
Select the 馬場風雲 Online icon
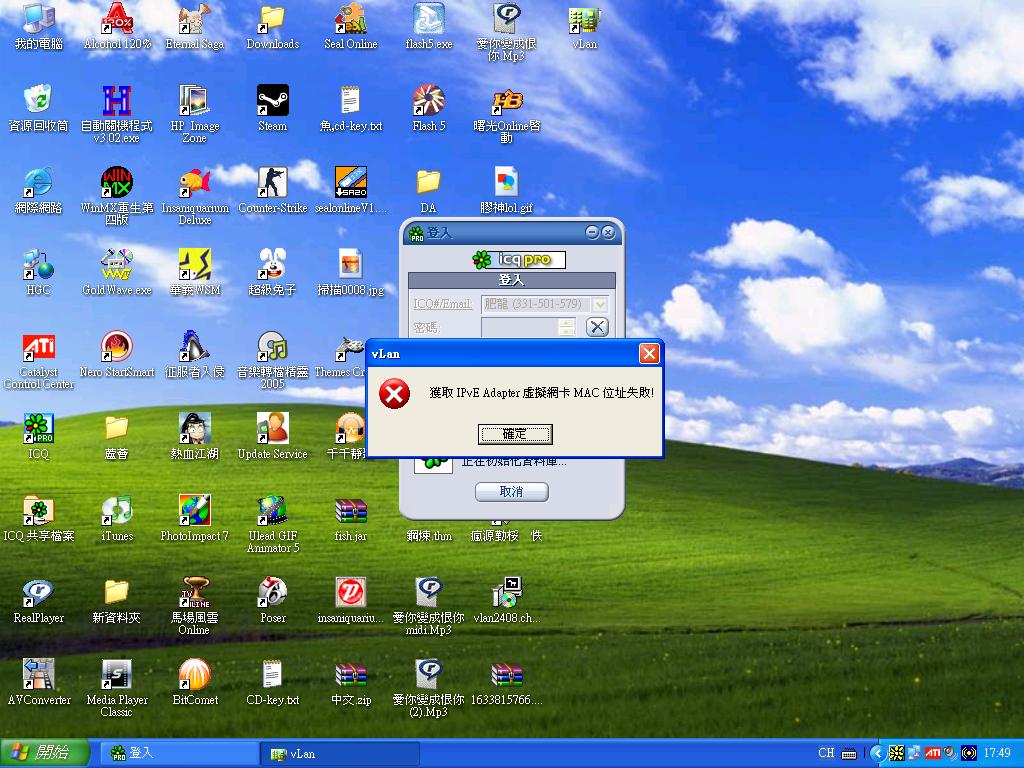coord(195,606)
